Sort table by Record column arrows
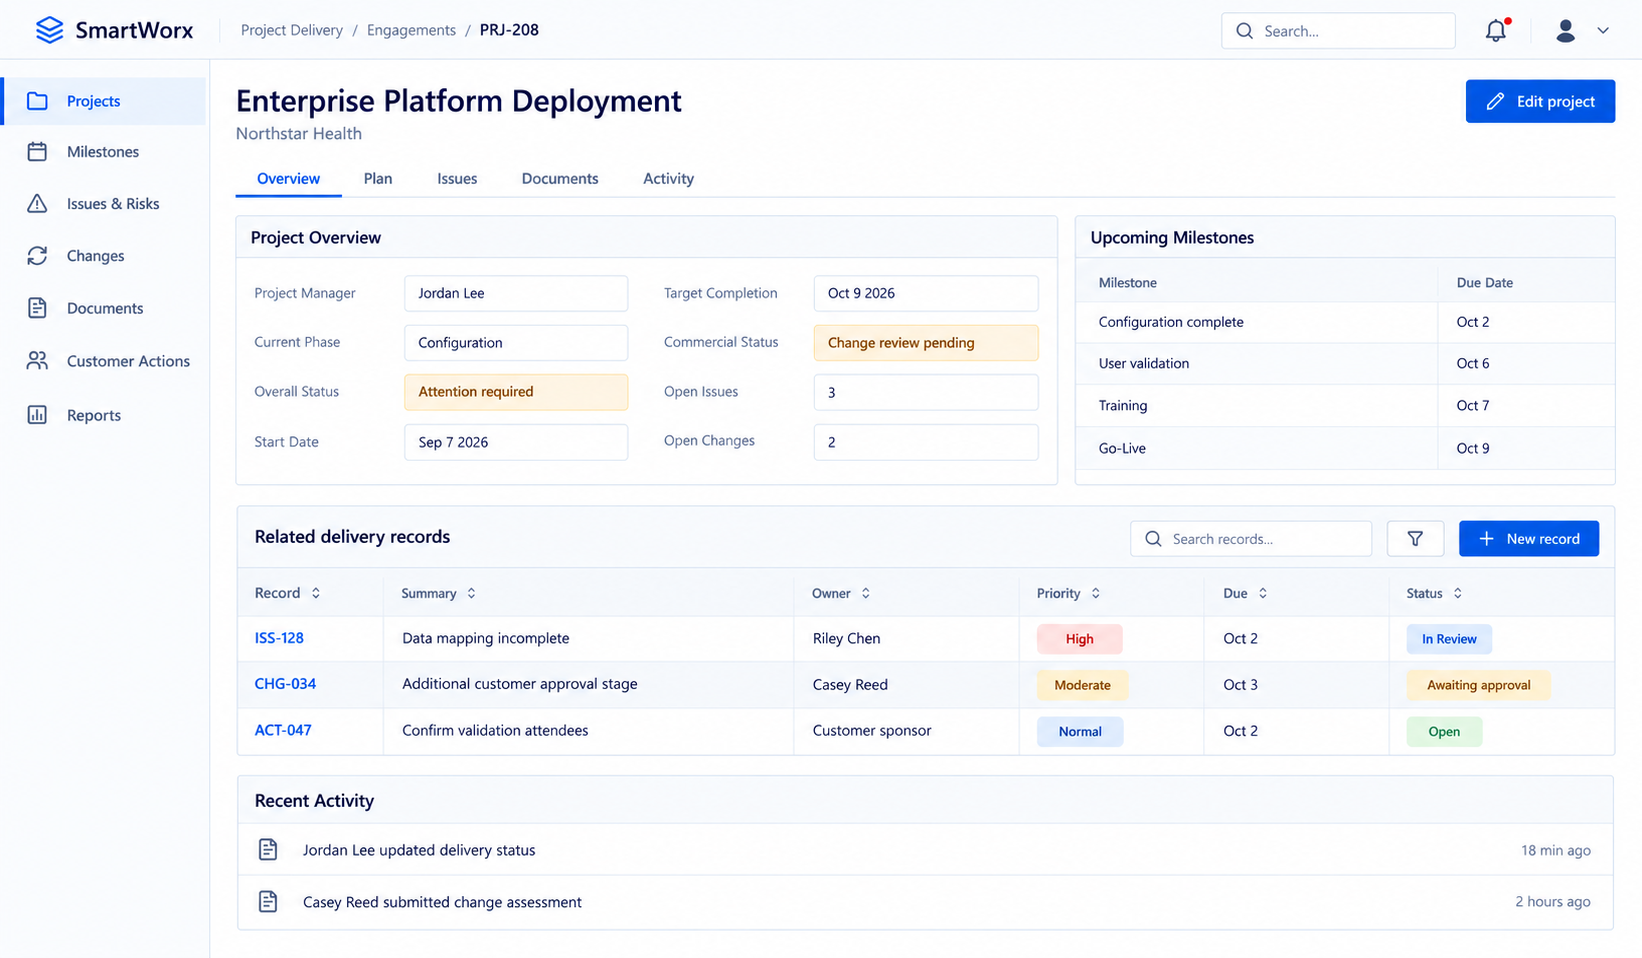 pyautogui.click(x=316, y=593)
